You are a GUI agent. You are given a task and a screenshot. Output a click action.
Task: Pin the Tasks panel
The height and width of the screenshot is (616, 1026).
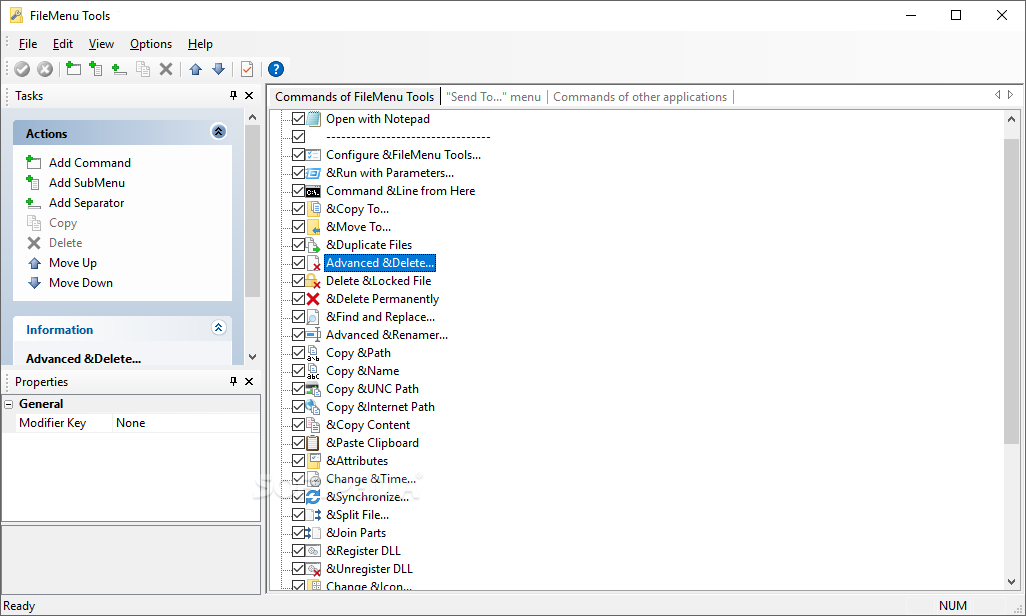click(234, 96)
